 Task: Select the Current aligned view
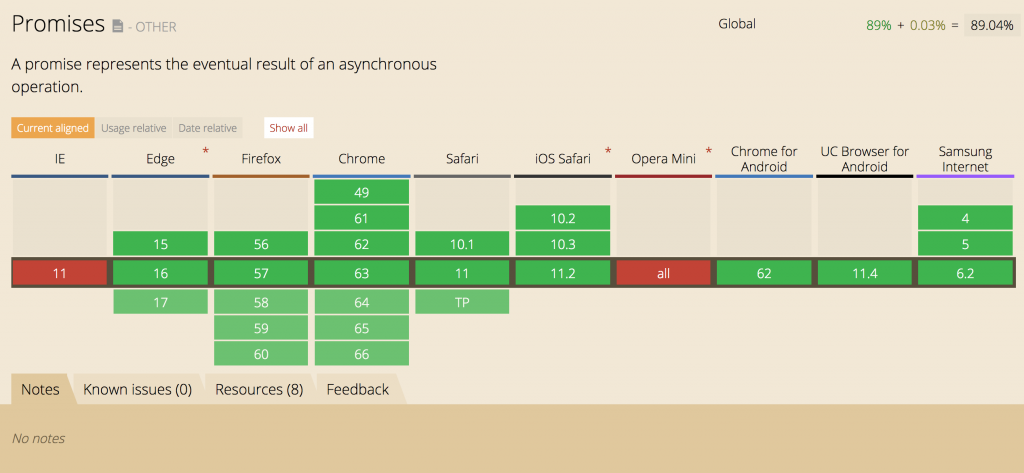click(x=53, y=128)
